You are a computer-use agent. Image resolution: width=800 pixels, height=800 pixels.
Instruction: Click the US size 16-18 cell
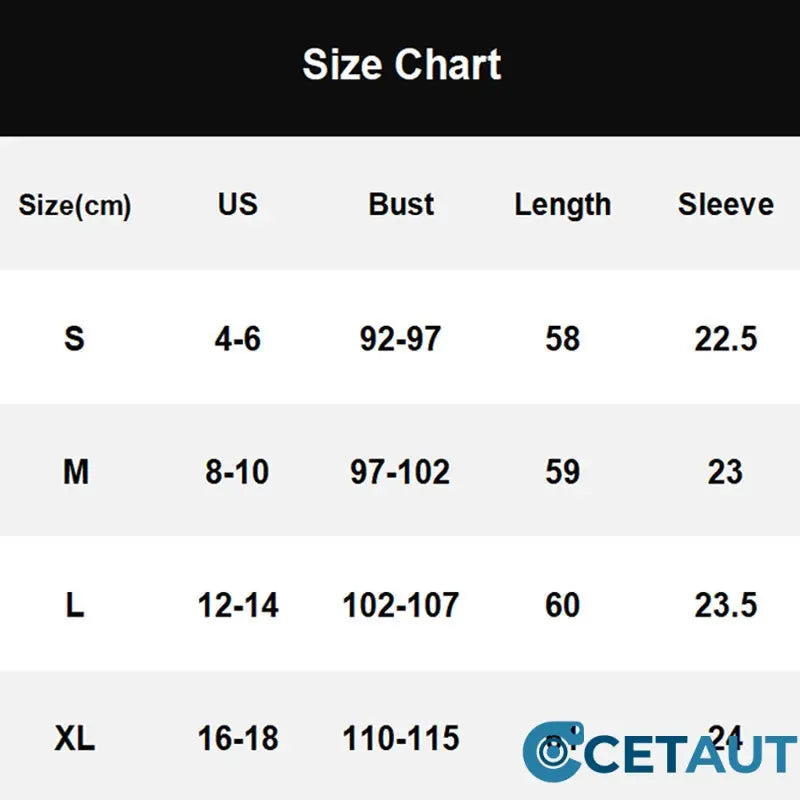tap(238, 738)
